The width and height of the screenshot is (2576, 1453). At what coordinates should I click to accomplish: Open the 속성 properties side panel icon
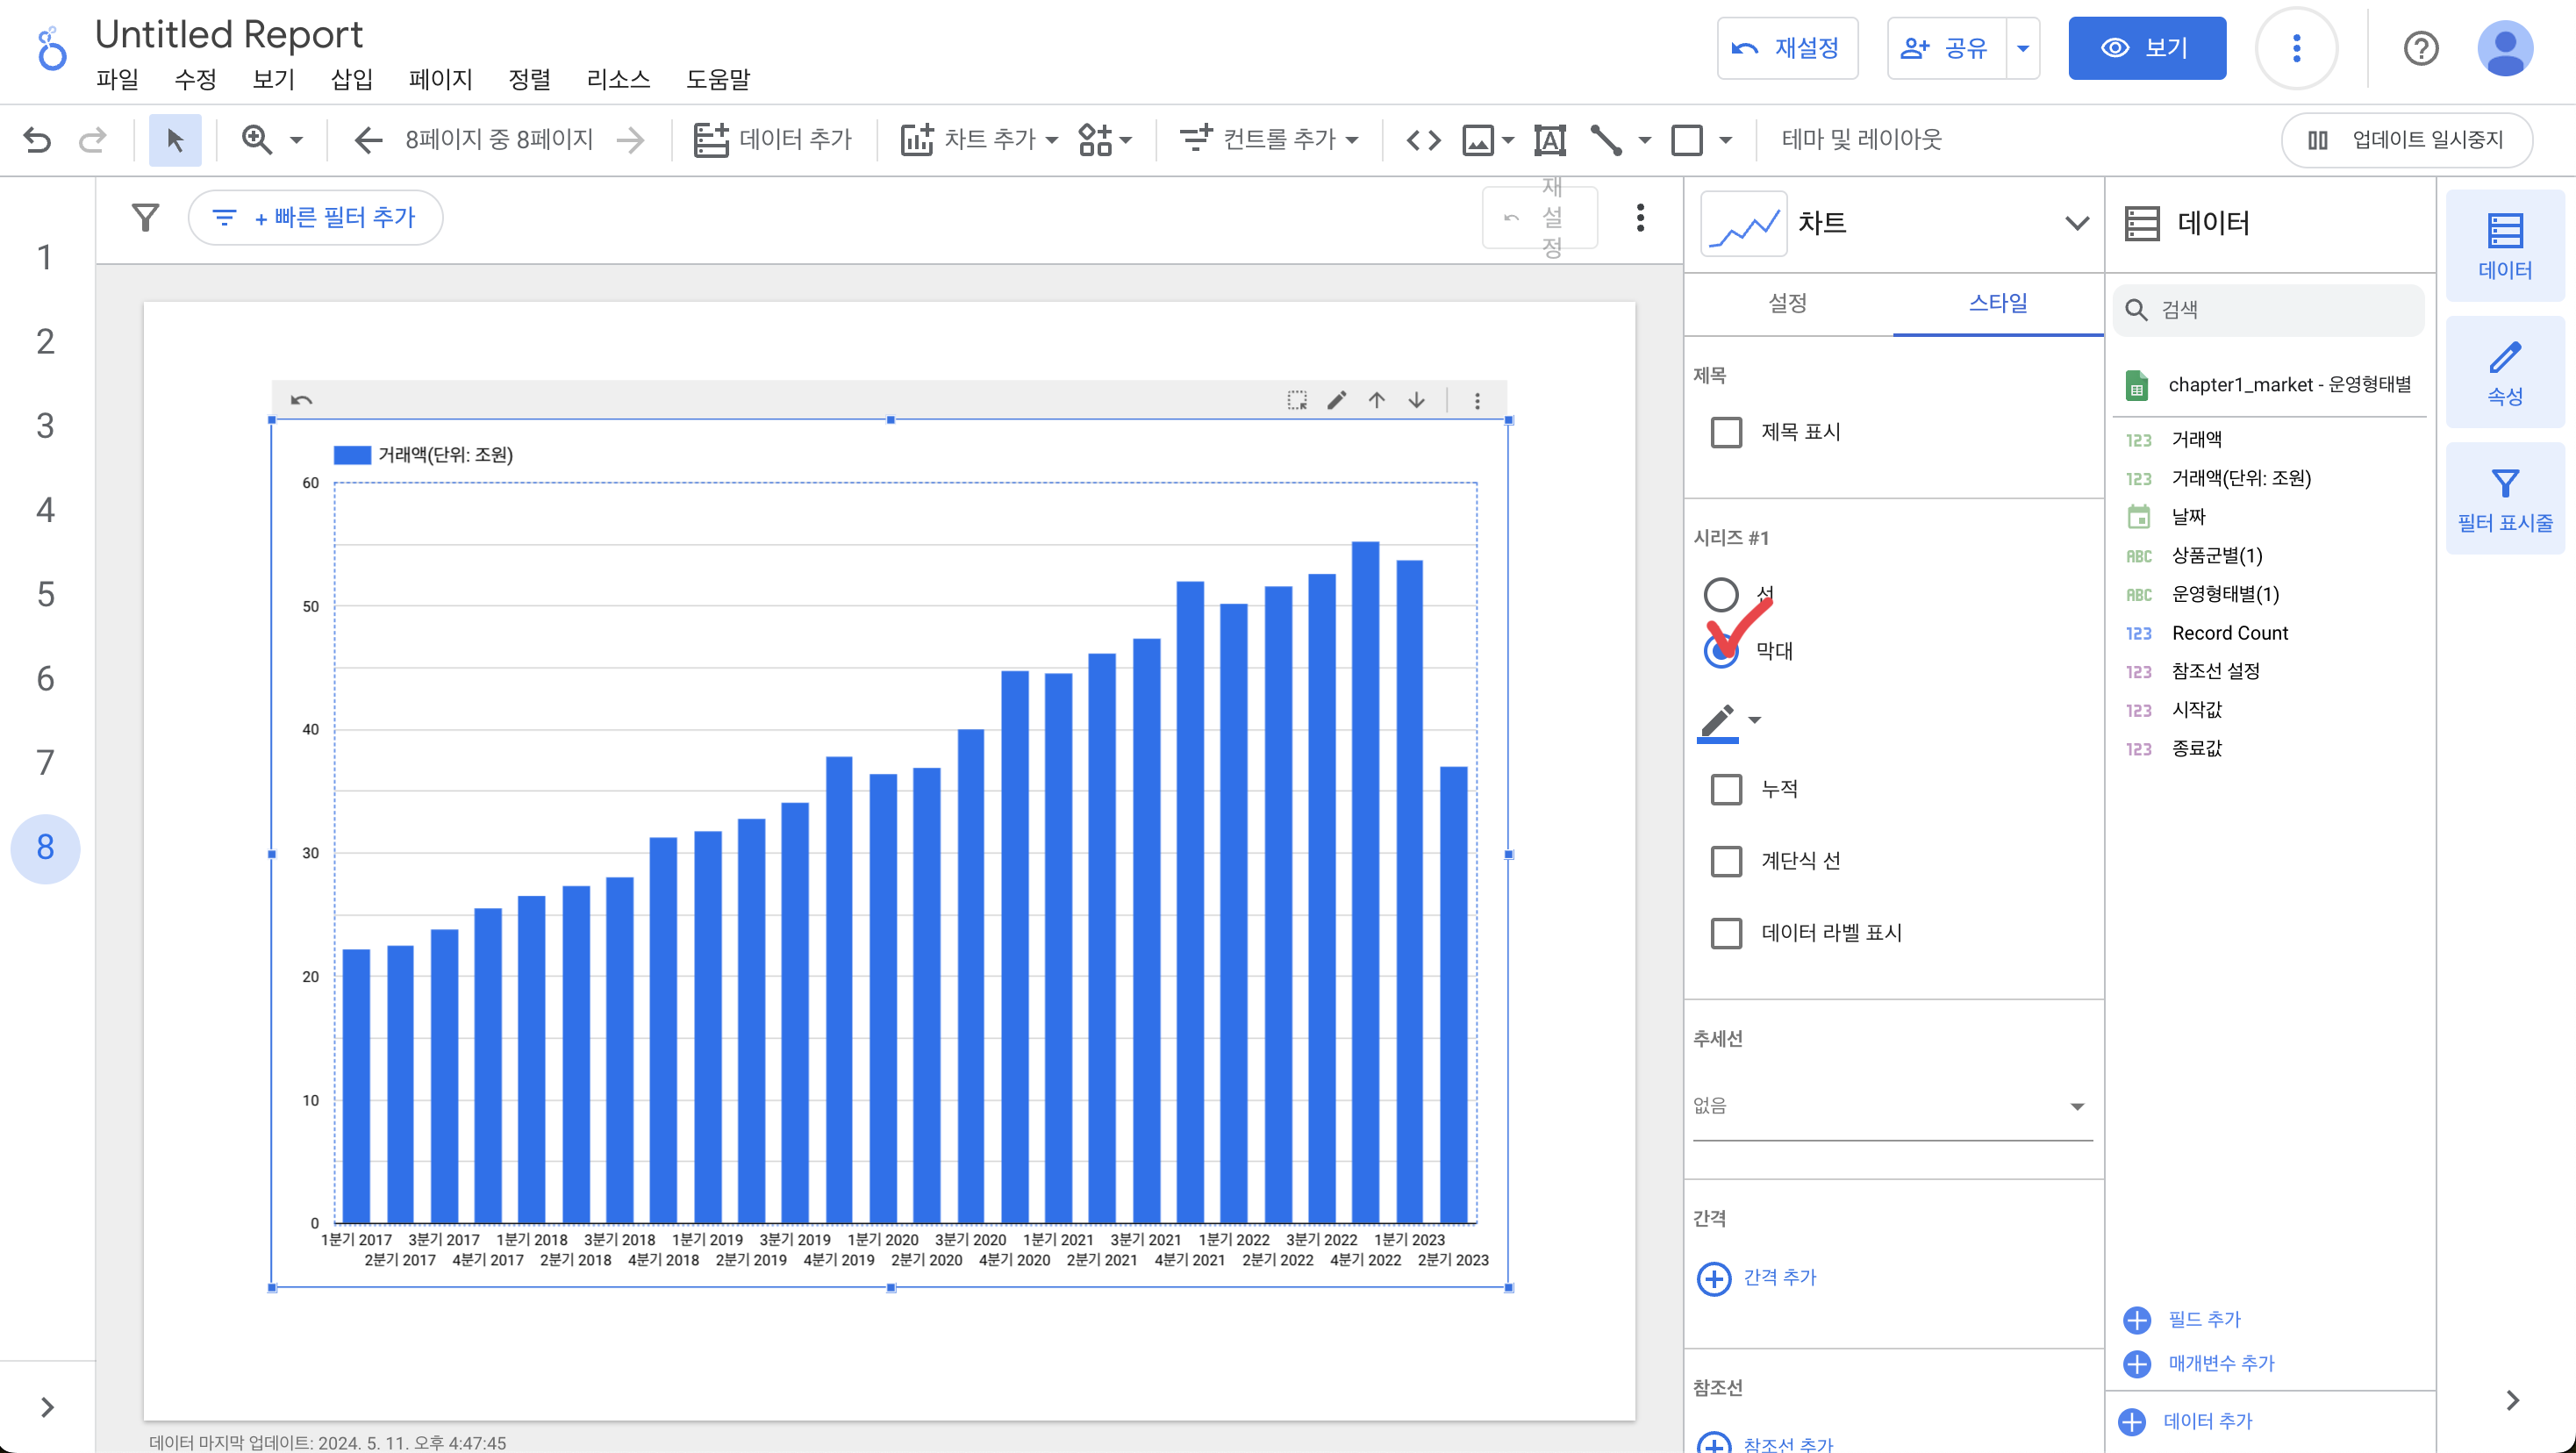[2504, 373]
